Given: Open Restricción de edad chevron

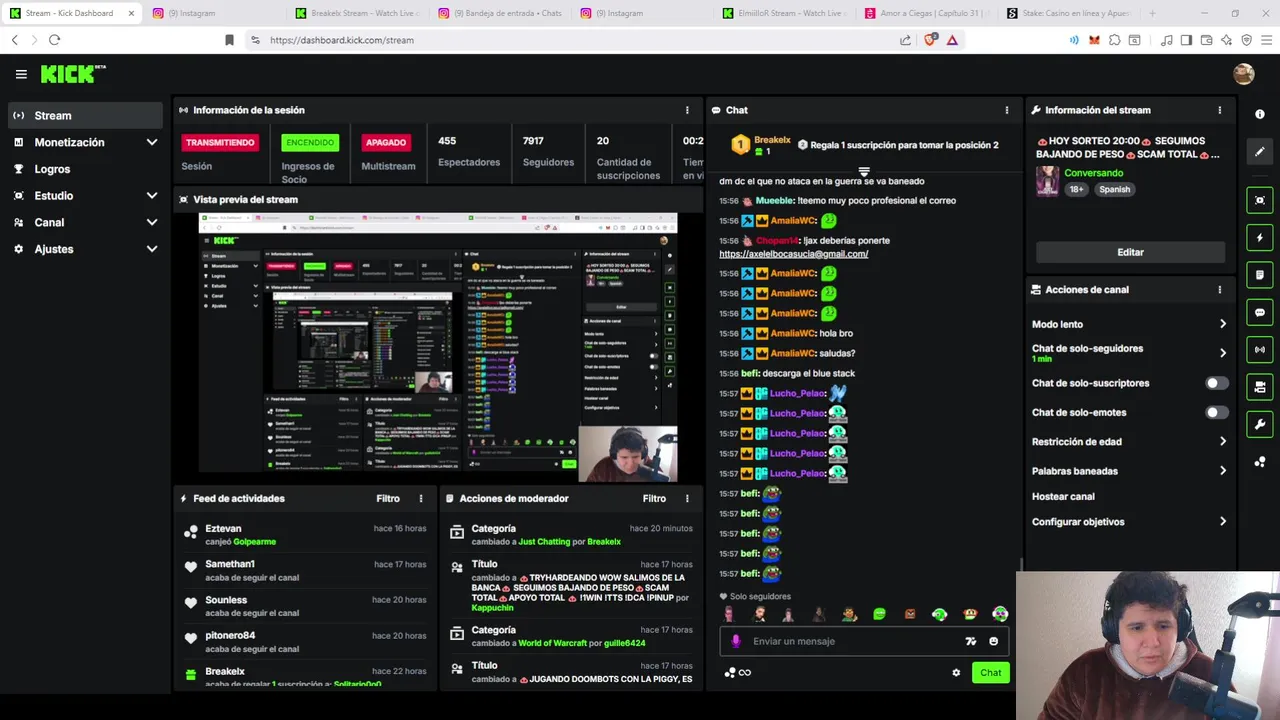Looking at the screenshot, I should 1222,441.
